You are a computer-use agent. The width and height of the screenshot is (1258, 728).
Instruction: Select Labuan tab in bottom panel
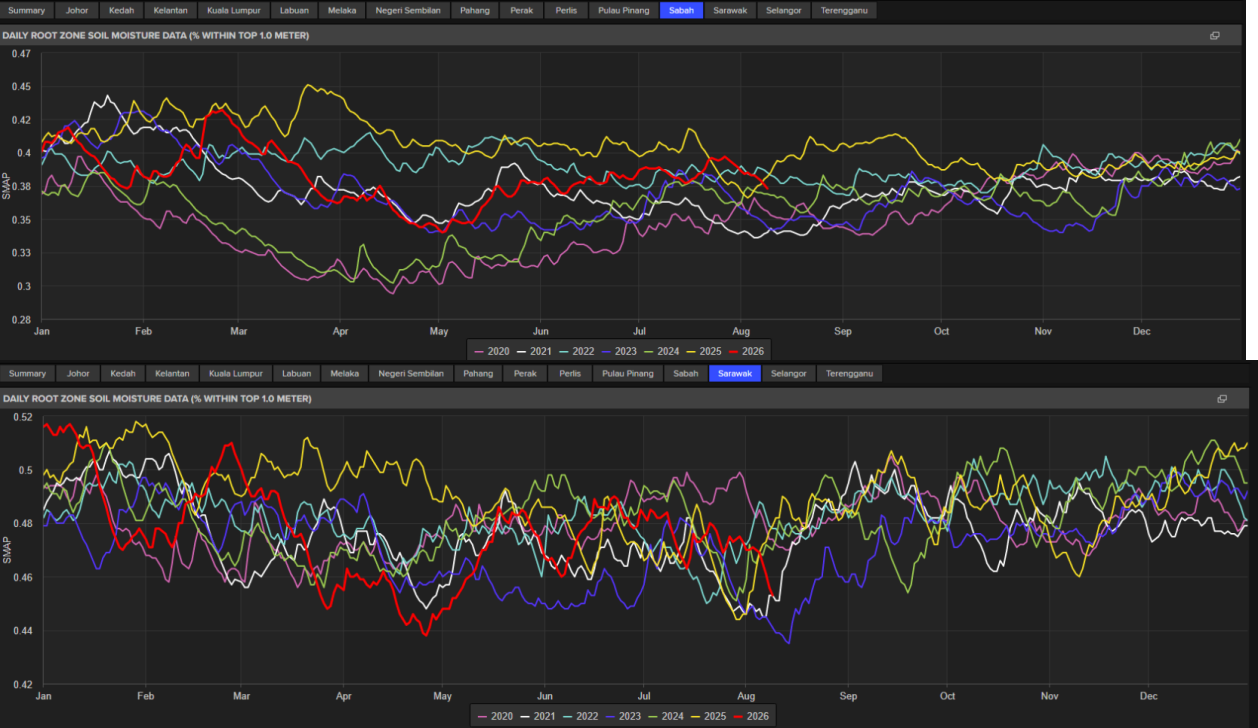pos(297,374)
